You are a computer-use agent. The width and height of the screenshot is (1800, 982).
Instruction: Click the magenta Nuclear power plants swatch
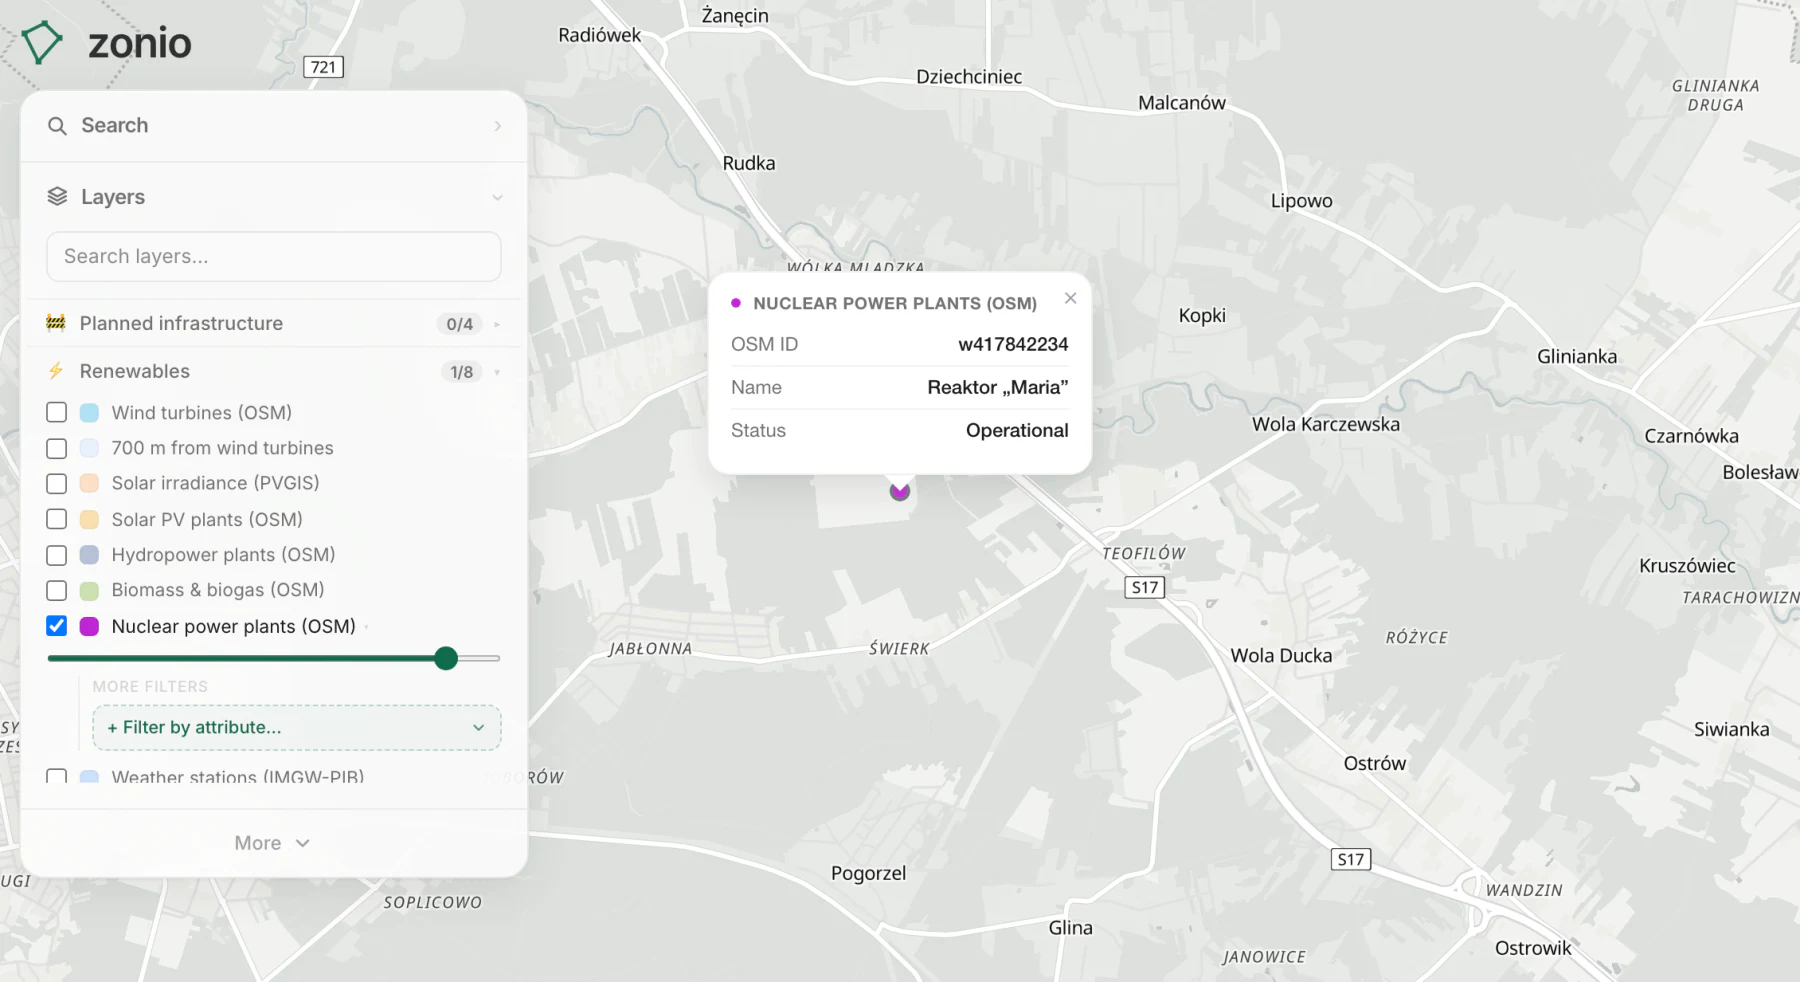(x=89, y=626)
